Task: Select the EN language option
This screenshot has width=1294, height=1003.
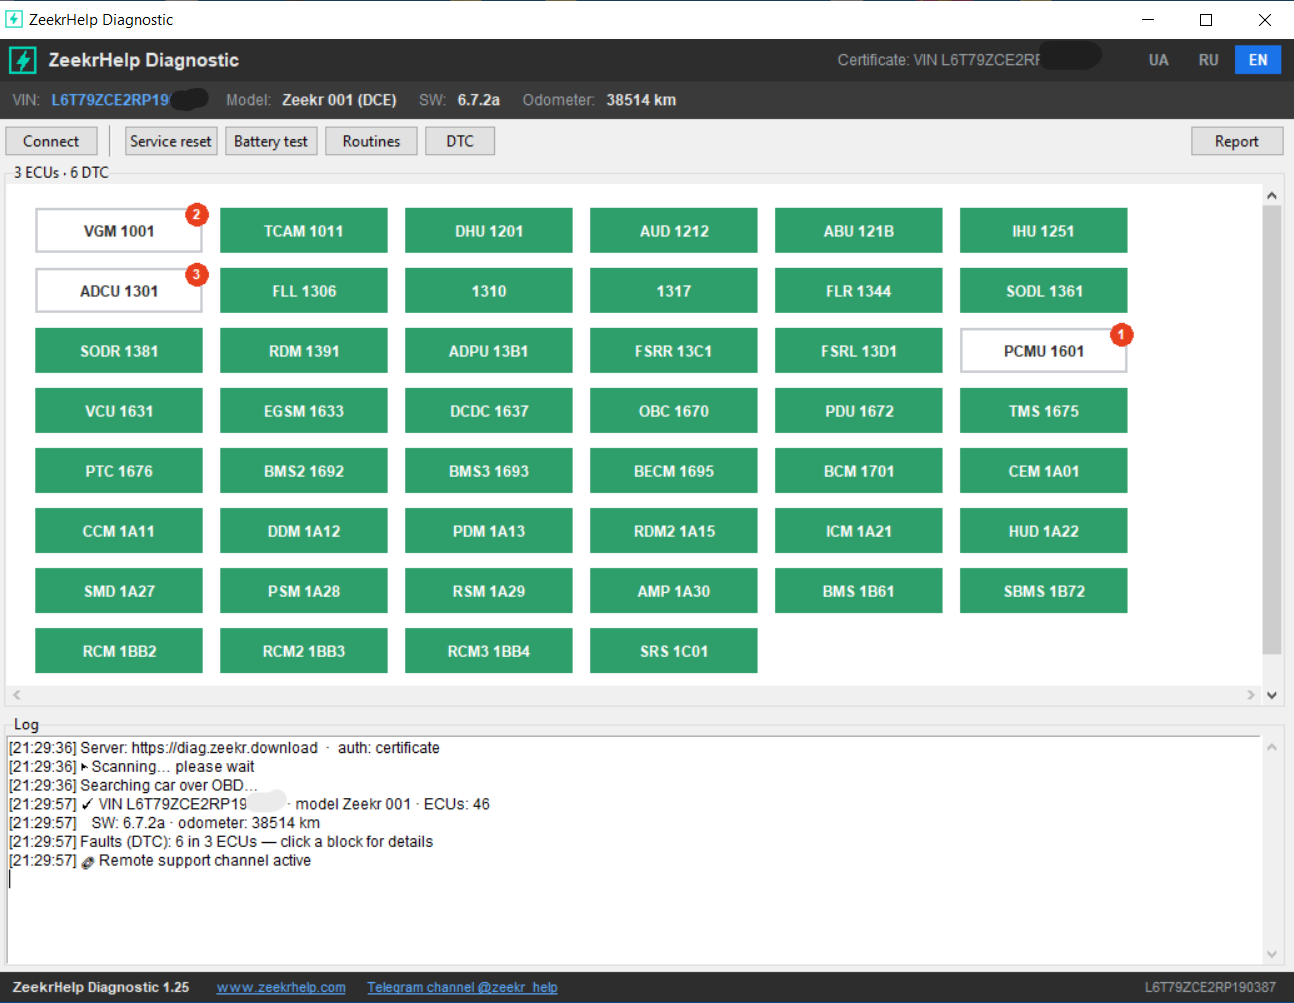Action: tap(1258, 60)
